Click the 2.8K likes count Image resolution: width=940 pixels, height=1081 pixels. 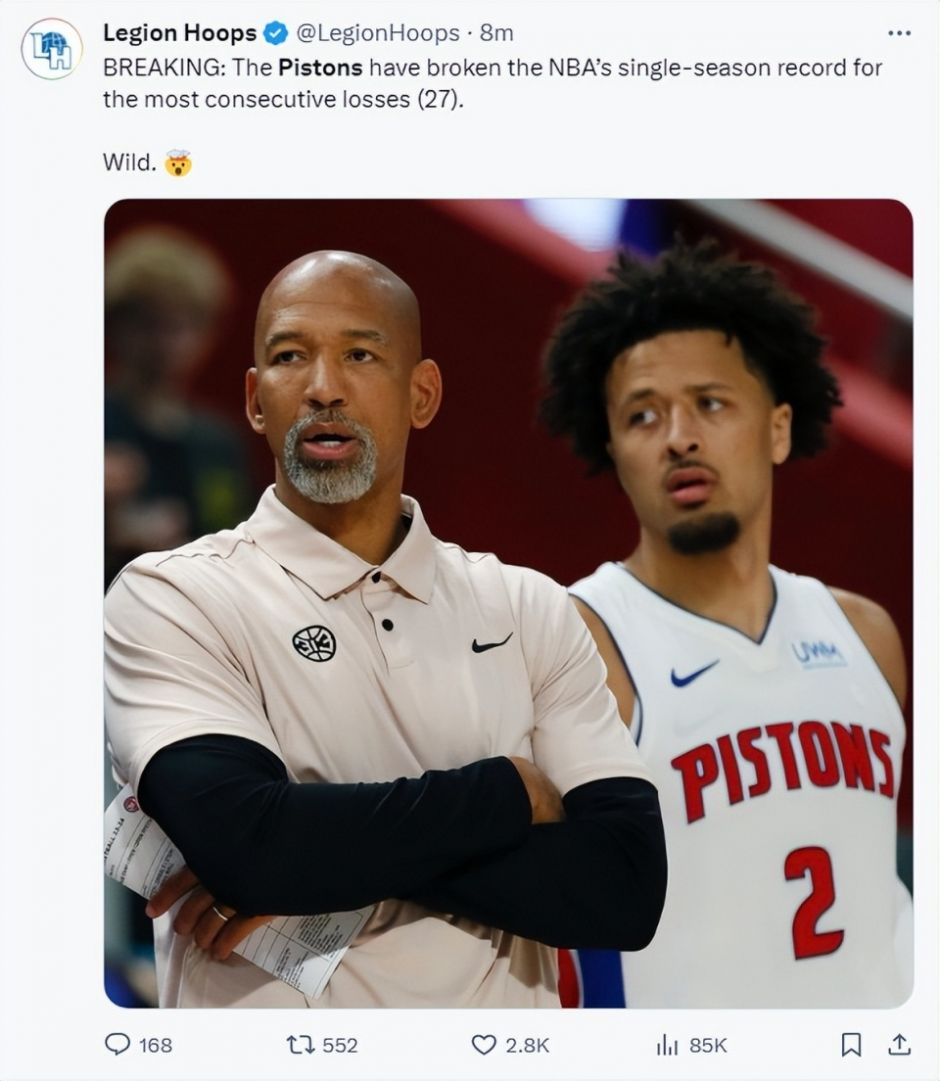tap(527, 1045)
